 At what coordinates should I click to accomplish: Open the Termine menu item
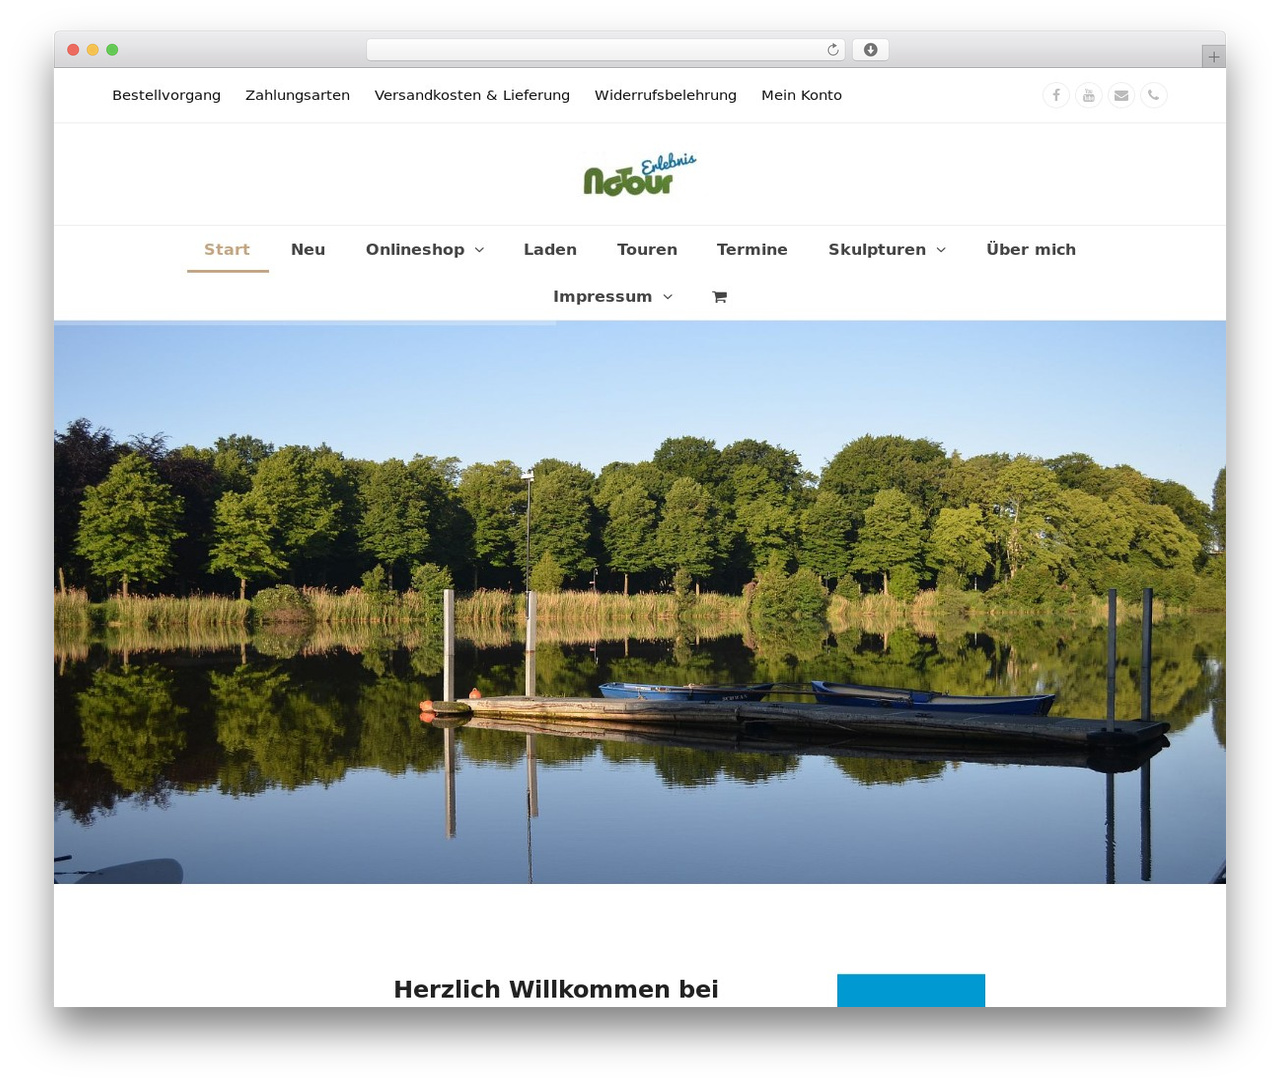click(752, 250)
